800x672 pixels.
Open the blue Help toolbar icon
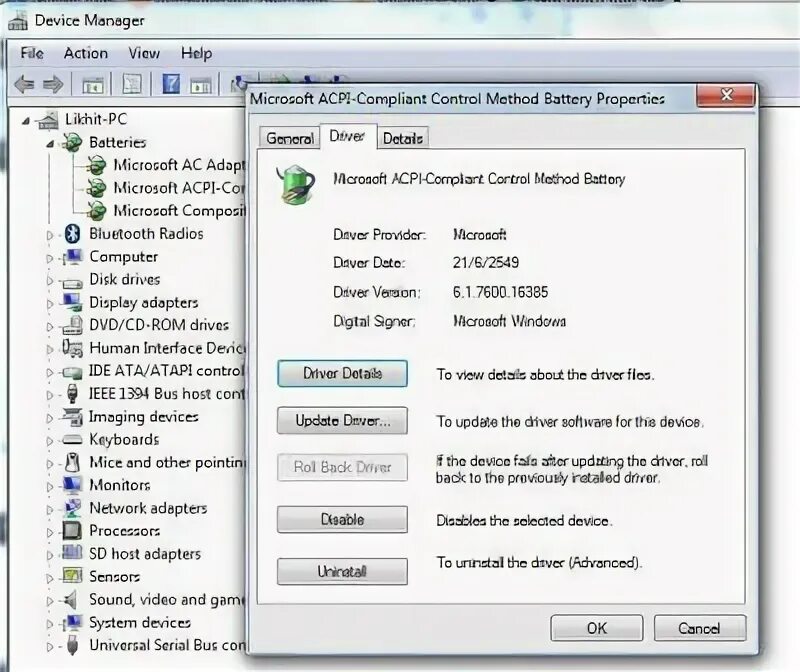(x=171, y=84)
